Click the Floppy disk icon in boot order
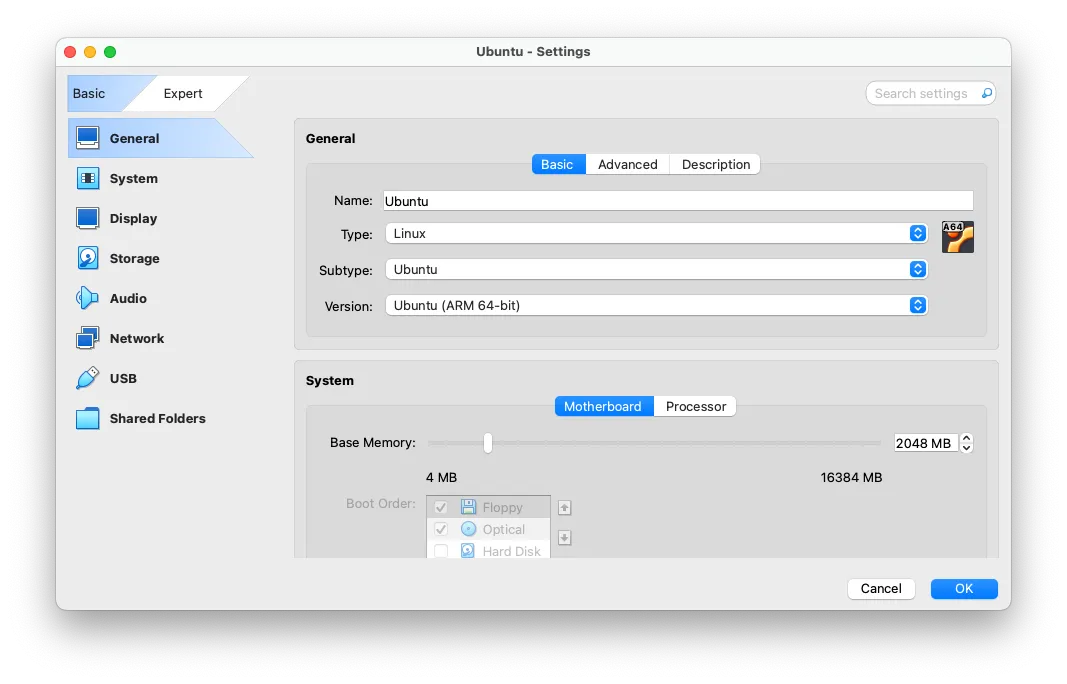The width and height of the screenshot is (1067, 684). (468, 507)
